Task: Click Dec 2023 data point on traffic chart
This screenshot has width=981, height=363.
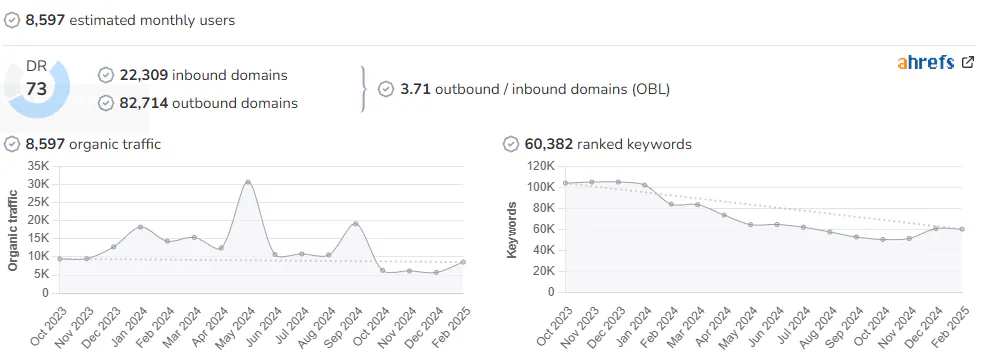Action: click(113, 247)
